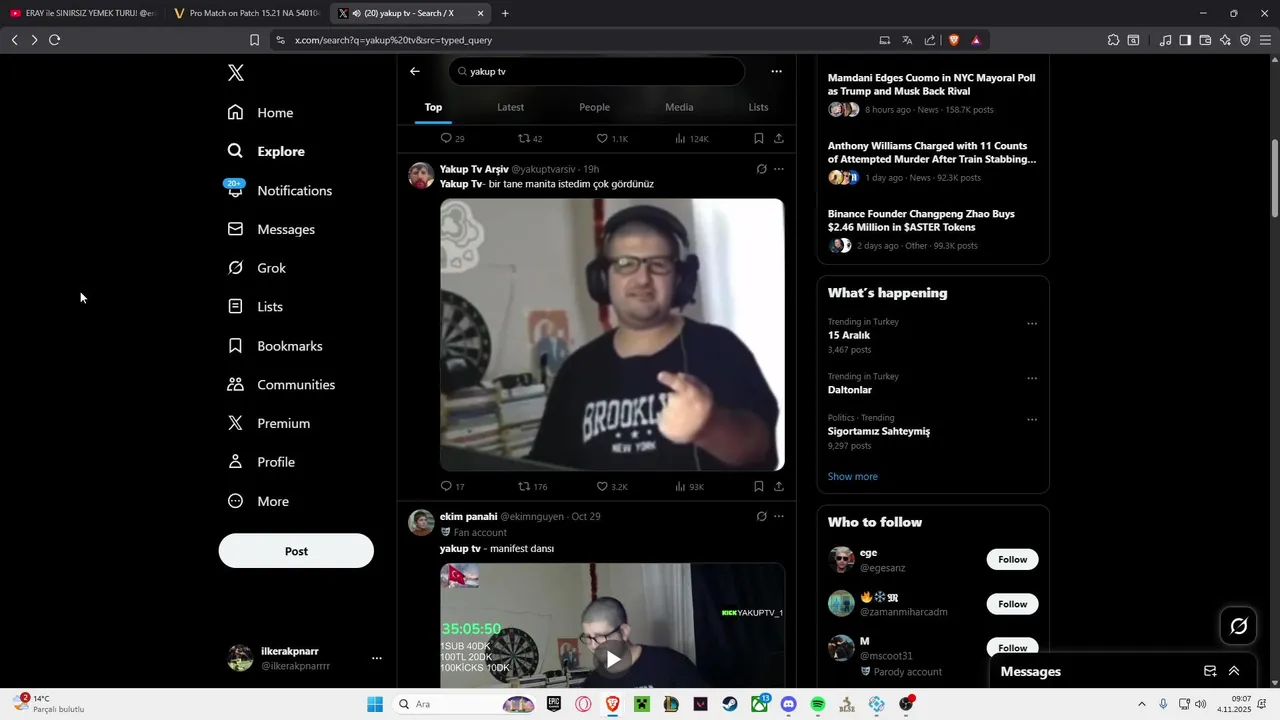Open Messages in the sidebar
The width and height of the screenshot is (1280, 720).
(271, 229)
